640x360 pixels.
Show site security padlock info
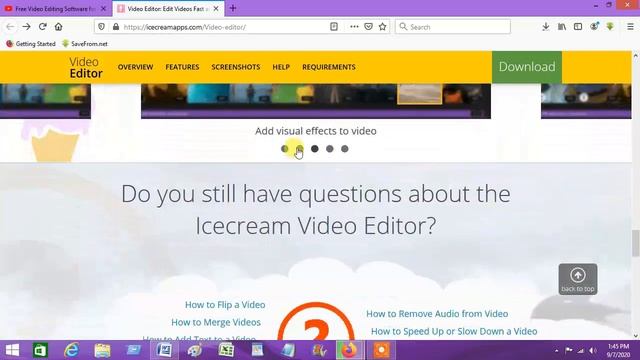116,27
